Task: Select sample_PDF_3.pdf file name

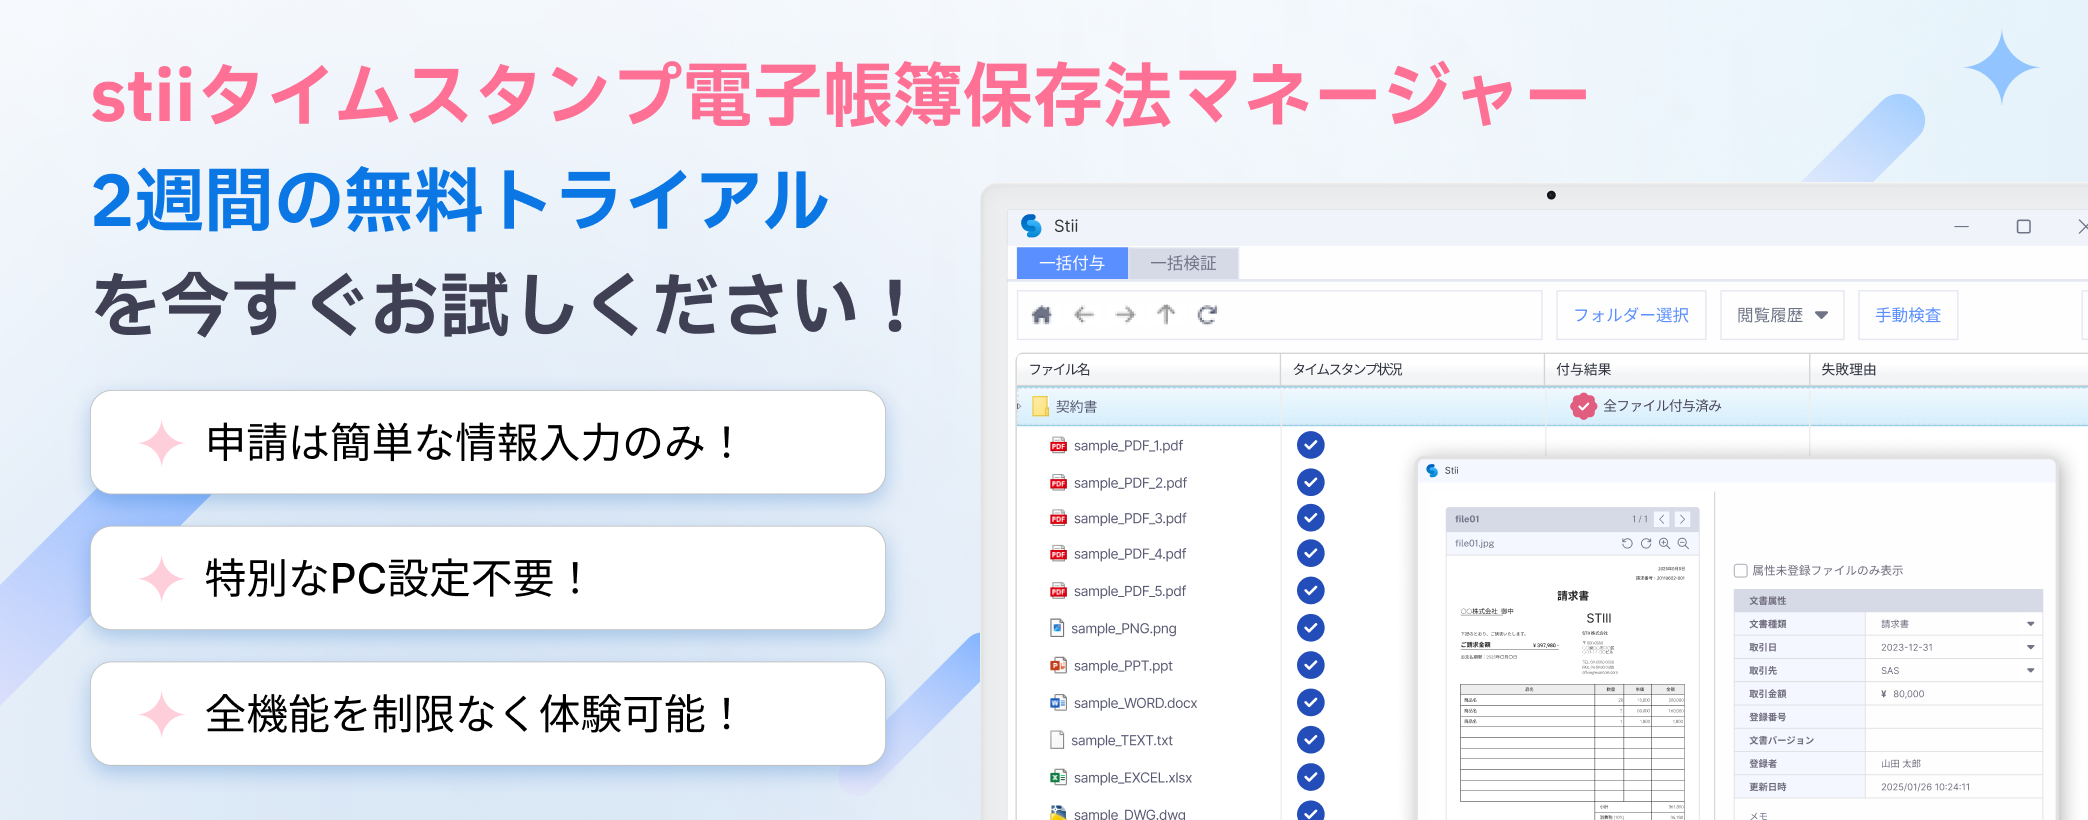Action: (1130, 519)
